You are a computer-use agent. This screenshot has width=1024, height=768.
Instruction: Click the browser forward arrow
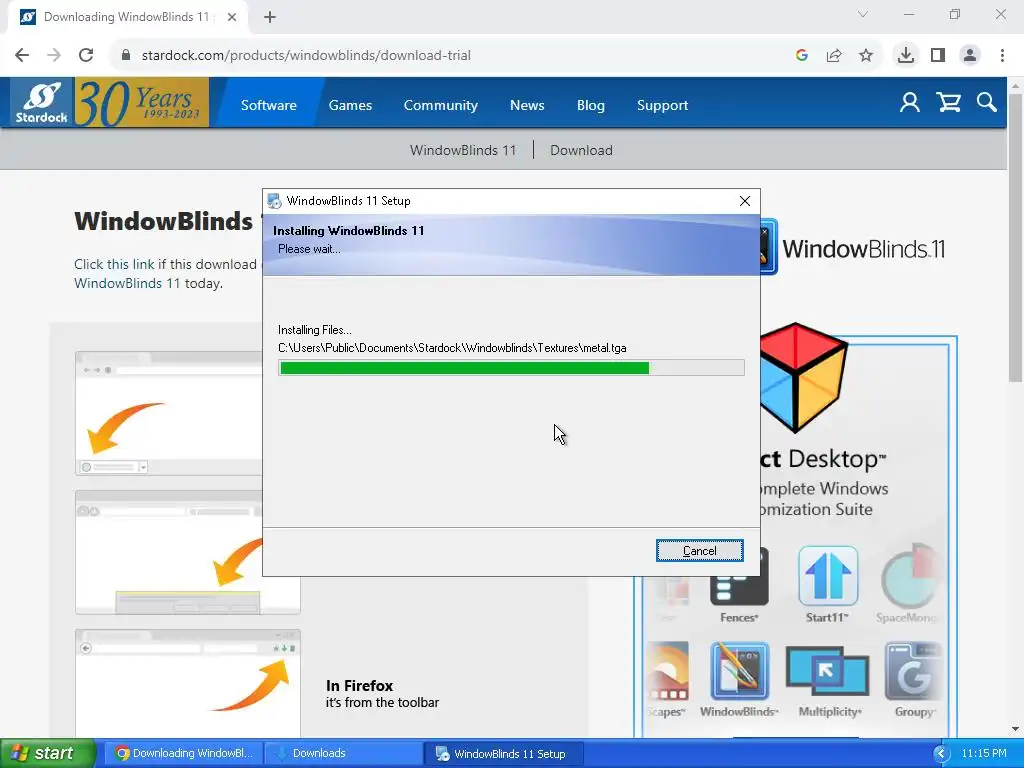(54, 56)
